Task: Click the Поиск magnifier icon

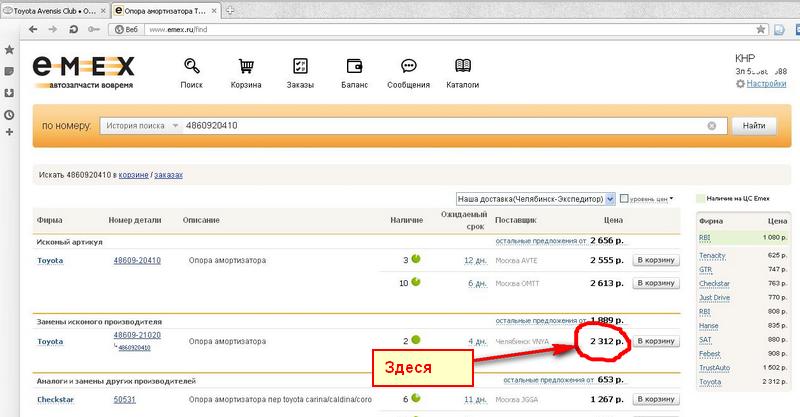Action: pyautogui.click(x=191, y=68)
